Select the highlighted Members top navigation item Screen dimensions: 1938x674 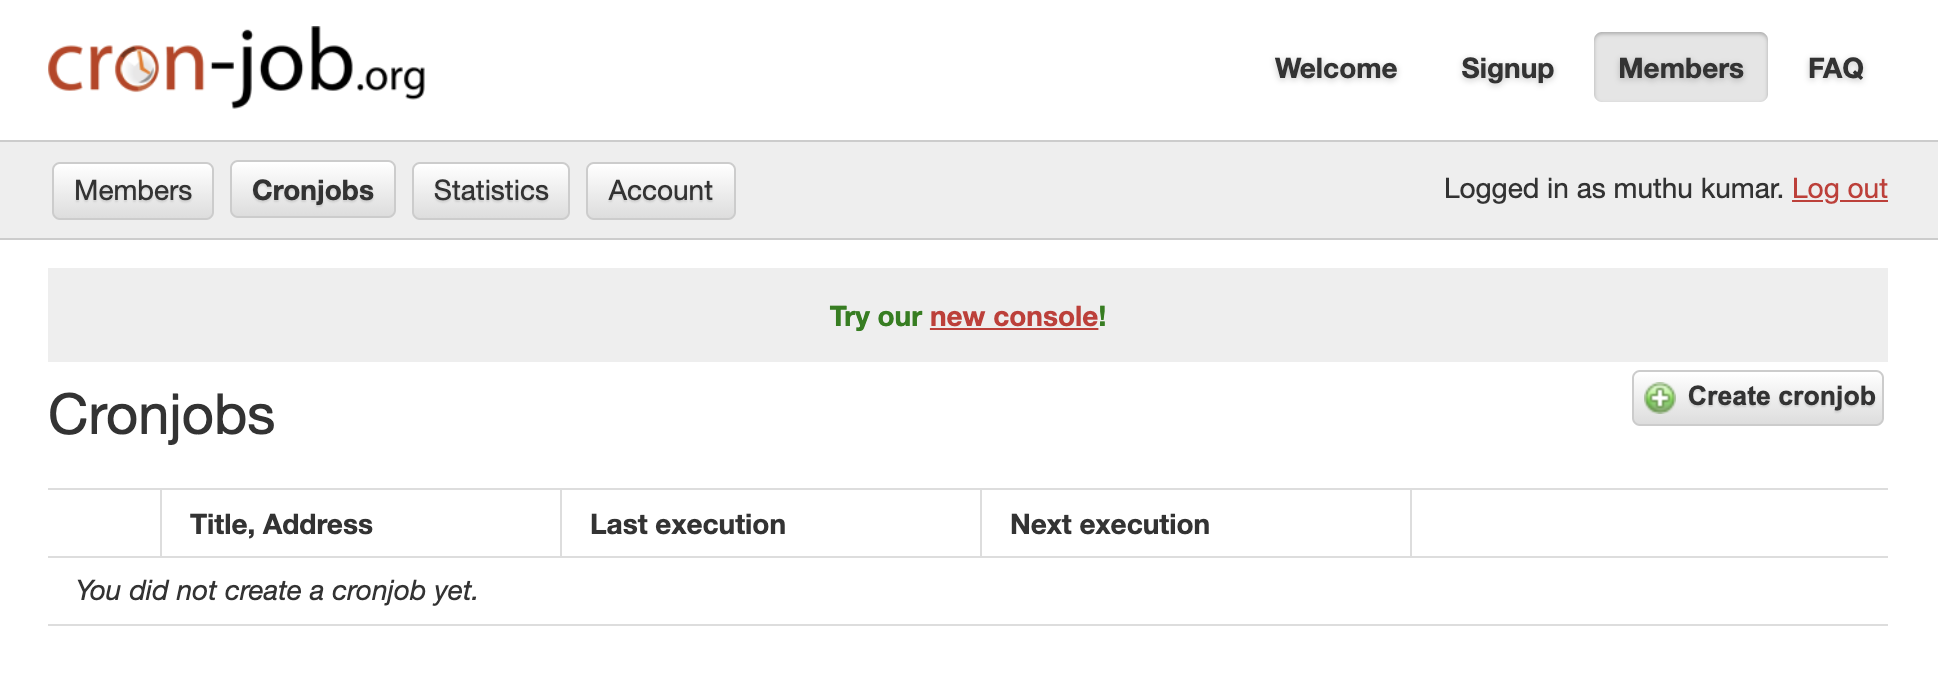pyautogui.click(x=1680, y=68)
